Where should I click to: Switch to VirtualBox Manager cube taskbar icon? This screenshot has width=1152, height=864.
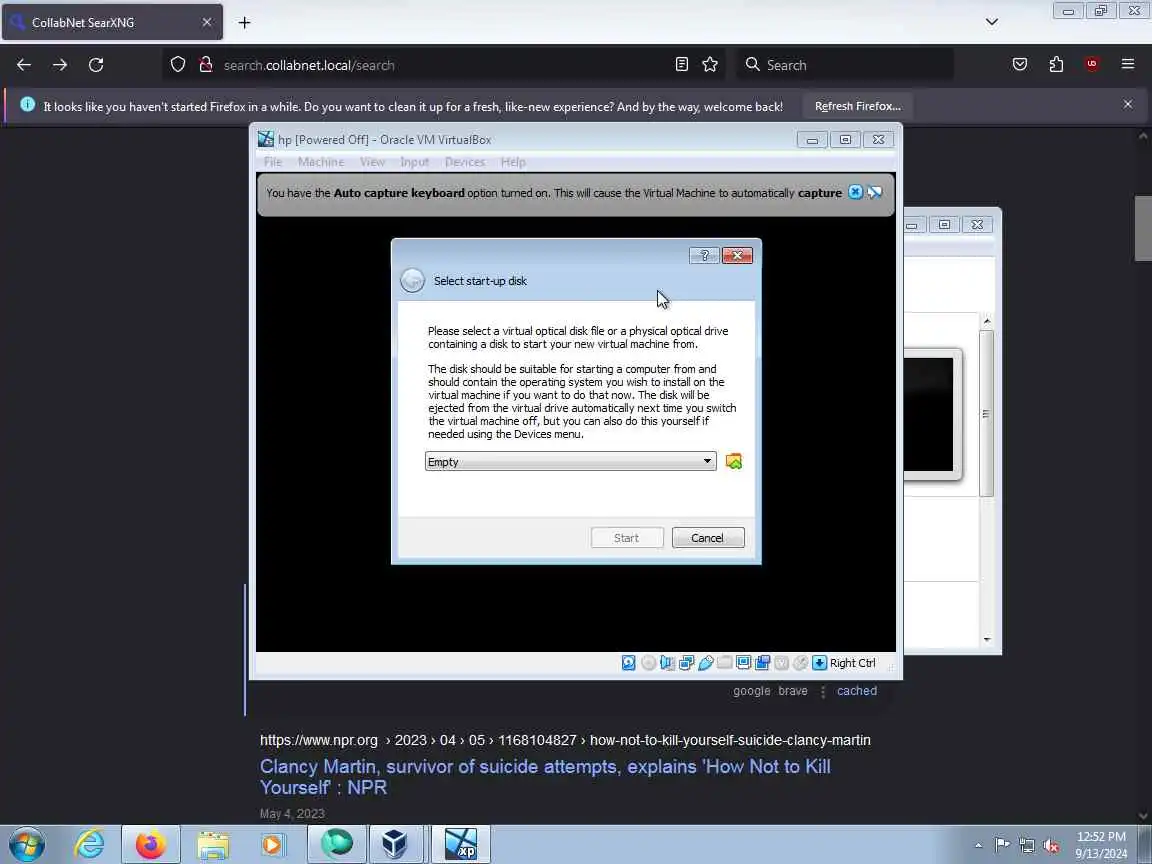pyautogui.click(x=395, y=844)
